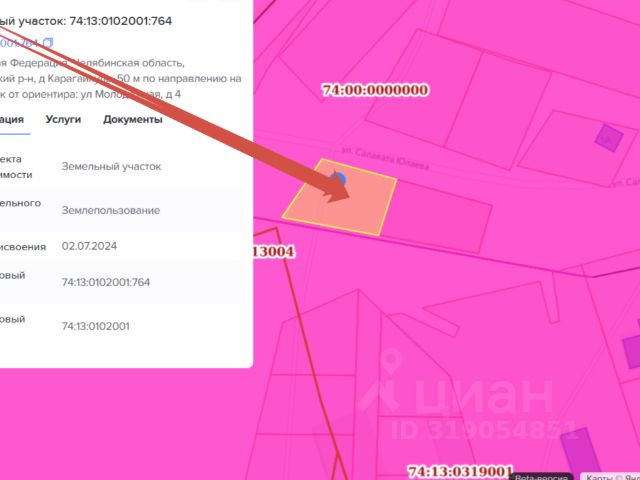
Task: Select the value 74:13:0102001:764 in table
Action: (106, 282)
